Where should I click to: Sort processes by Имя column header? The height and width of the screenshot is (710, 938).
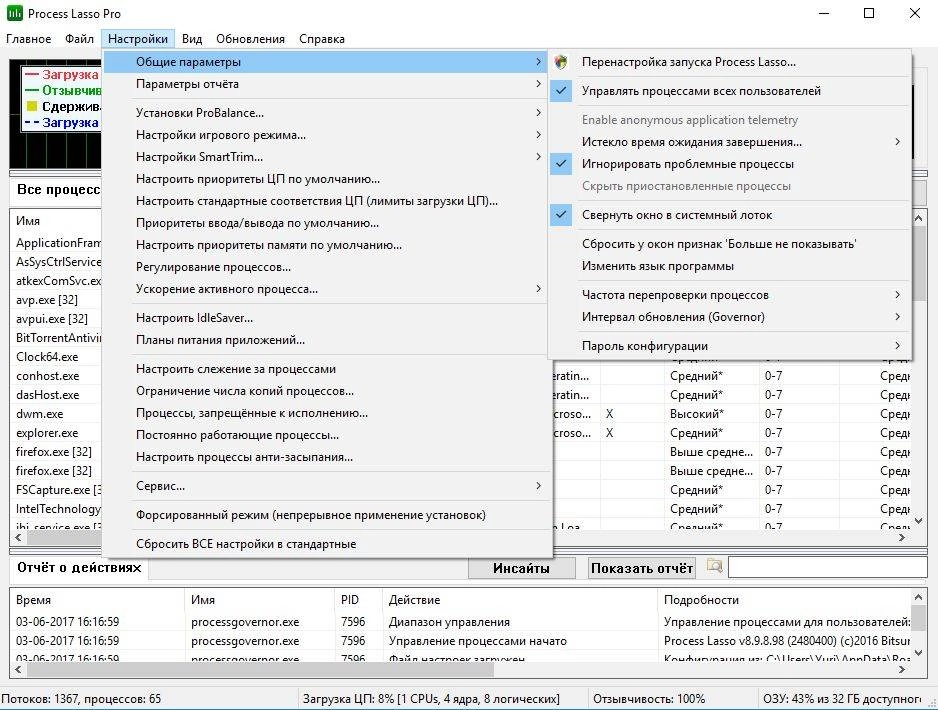click(x=56, y=221)
